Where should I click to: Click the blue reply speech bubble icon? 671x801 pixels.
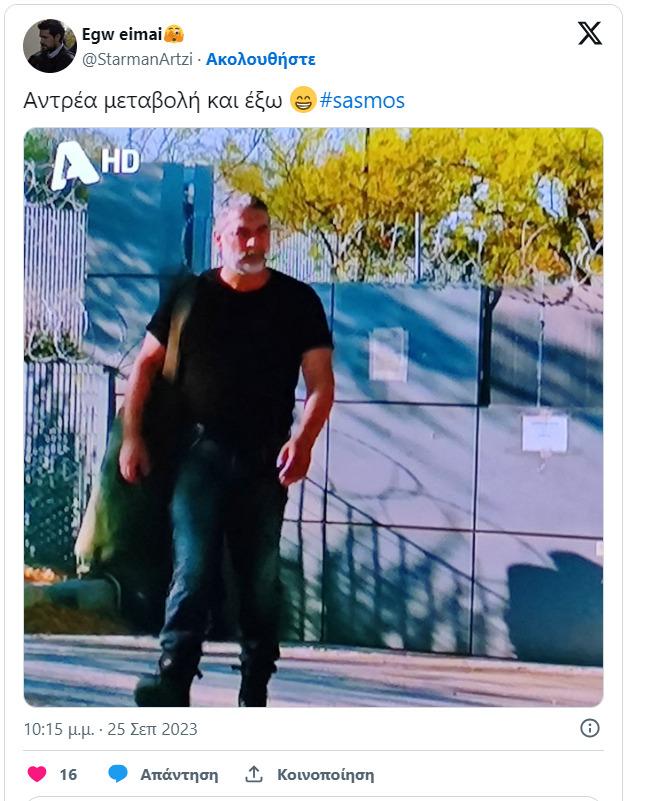click(x=118, y=774)
